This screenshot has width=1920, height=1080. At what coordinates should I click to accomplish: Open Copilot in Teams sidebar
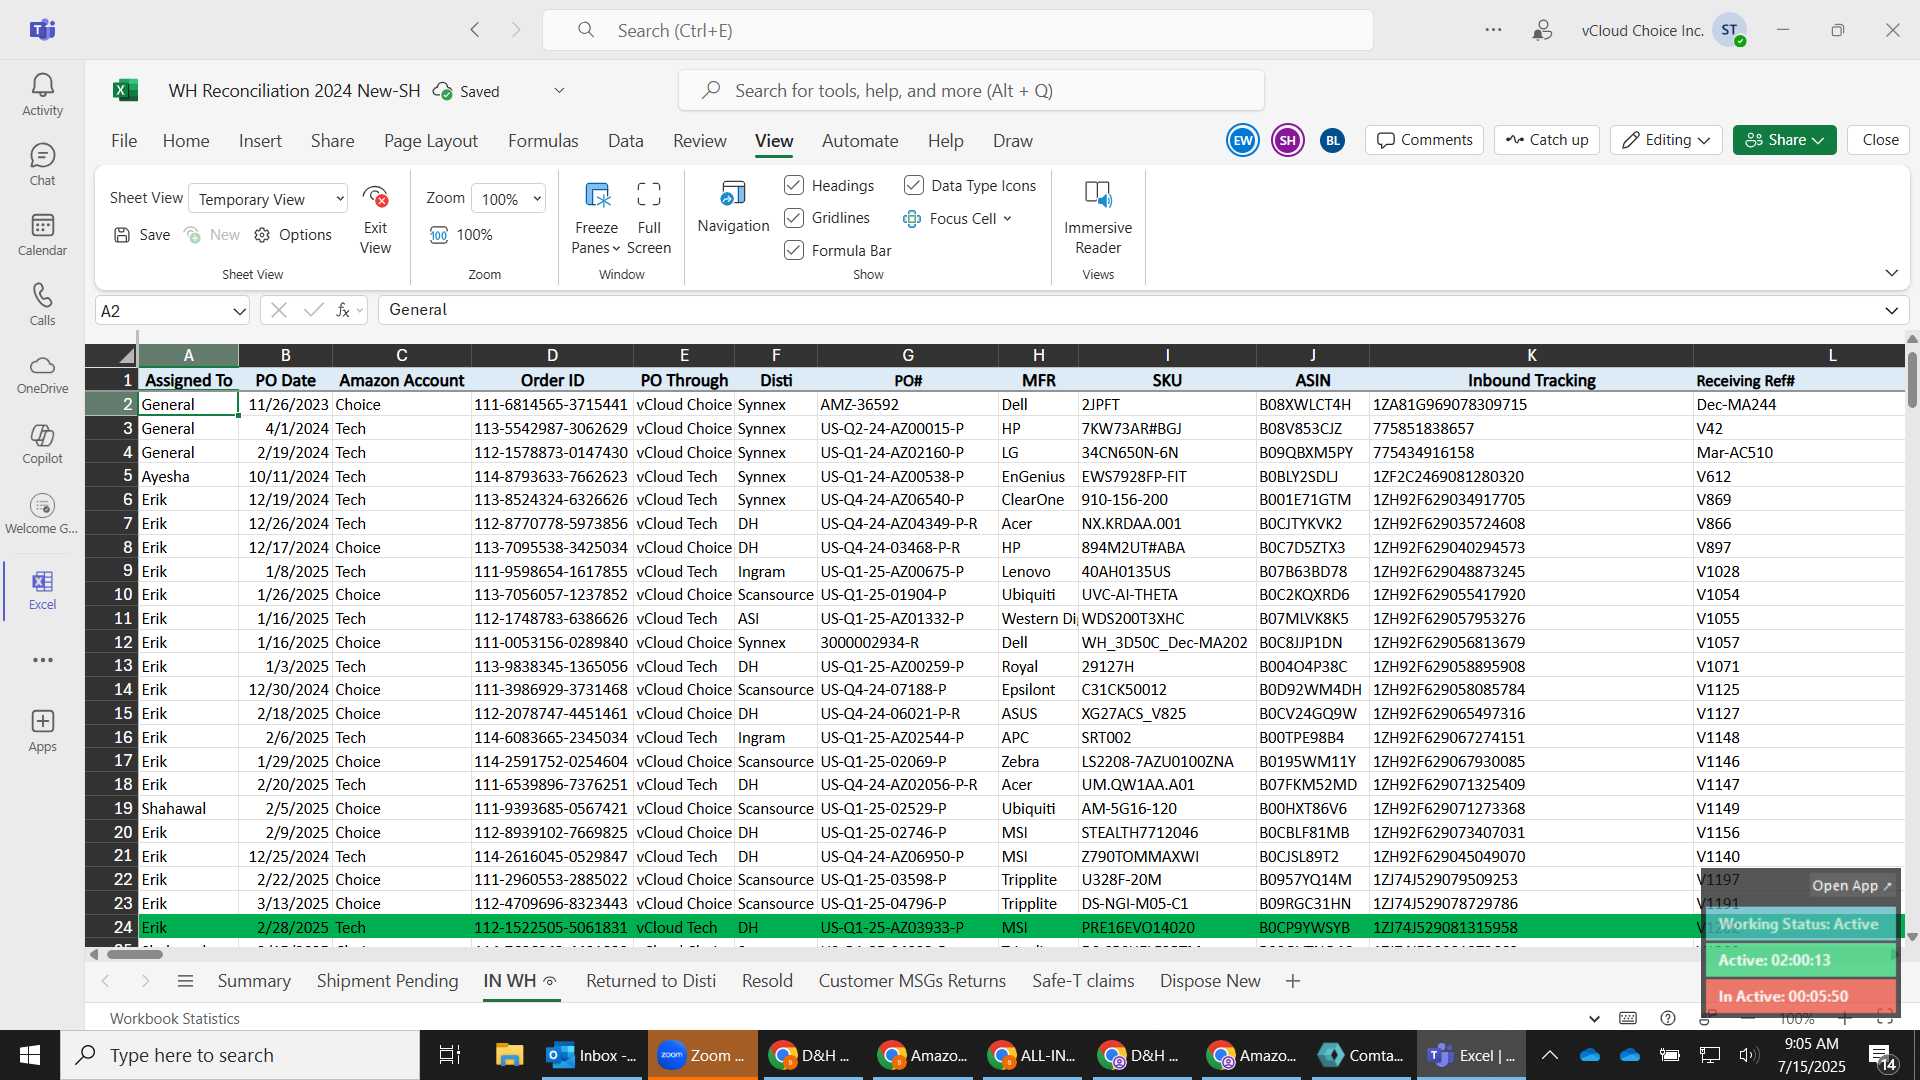pos(42,444)
